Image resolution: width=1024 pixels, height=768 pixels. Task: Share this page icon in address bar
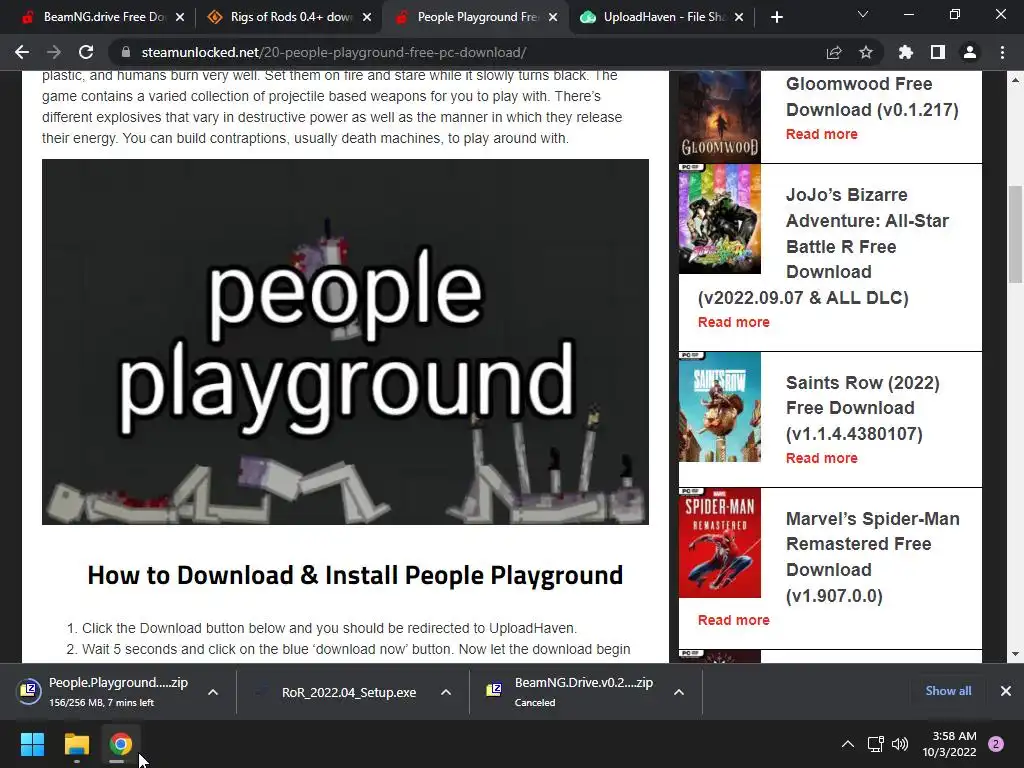(834, 52)
